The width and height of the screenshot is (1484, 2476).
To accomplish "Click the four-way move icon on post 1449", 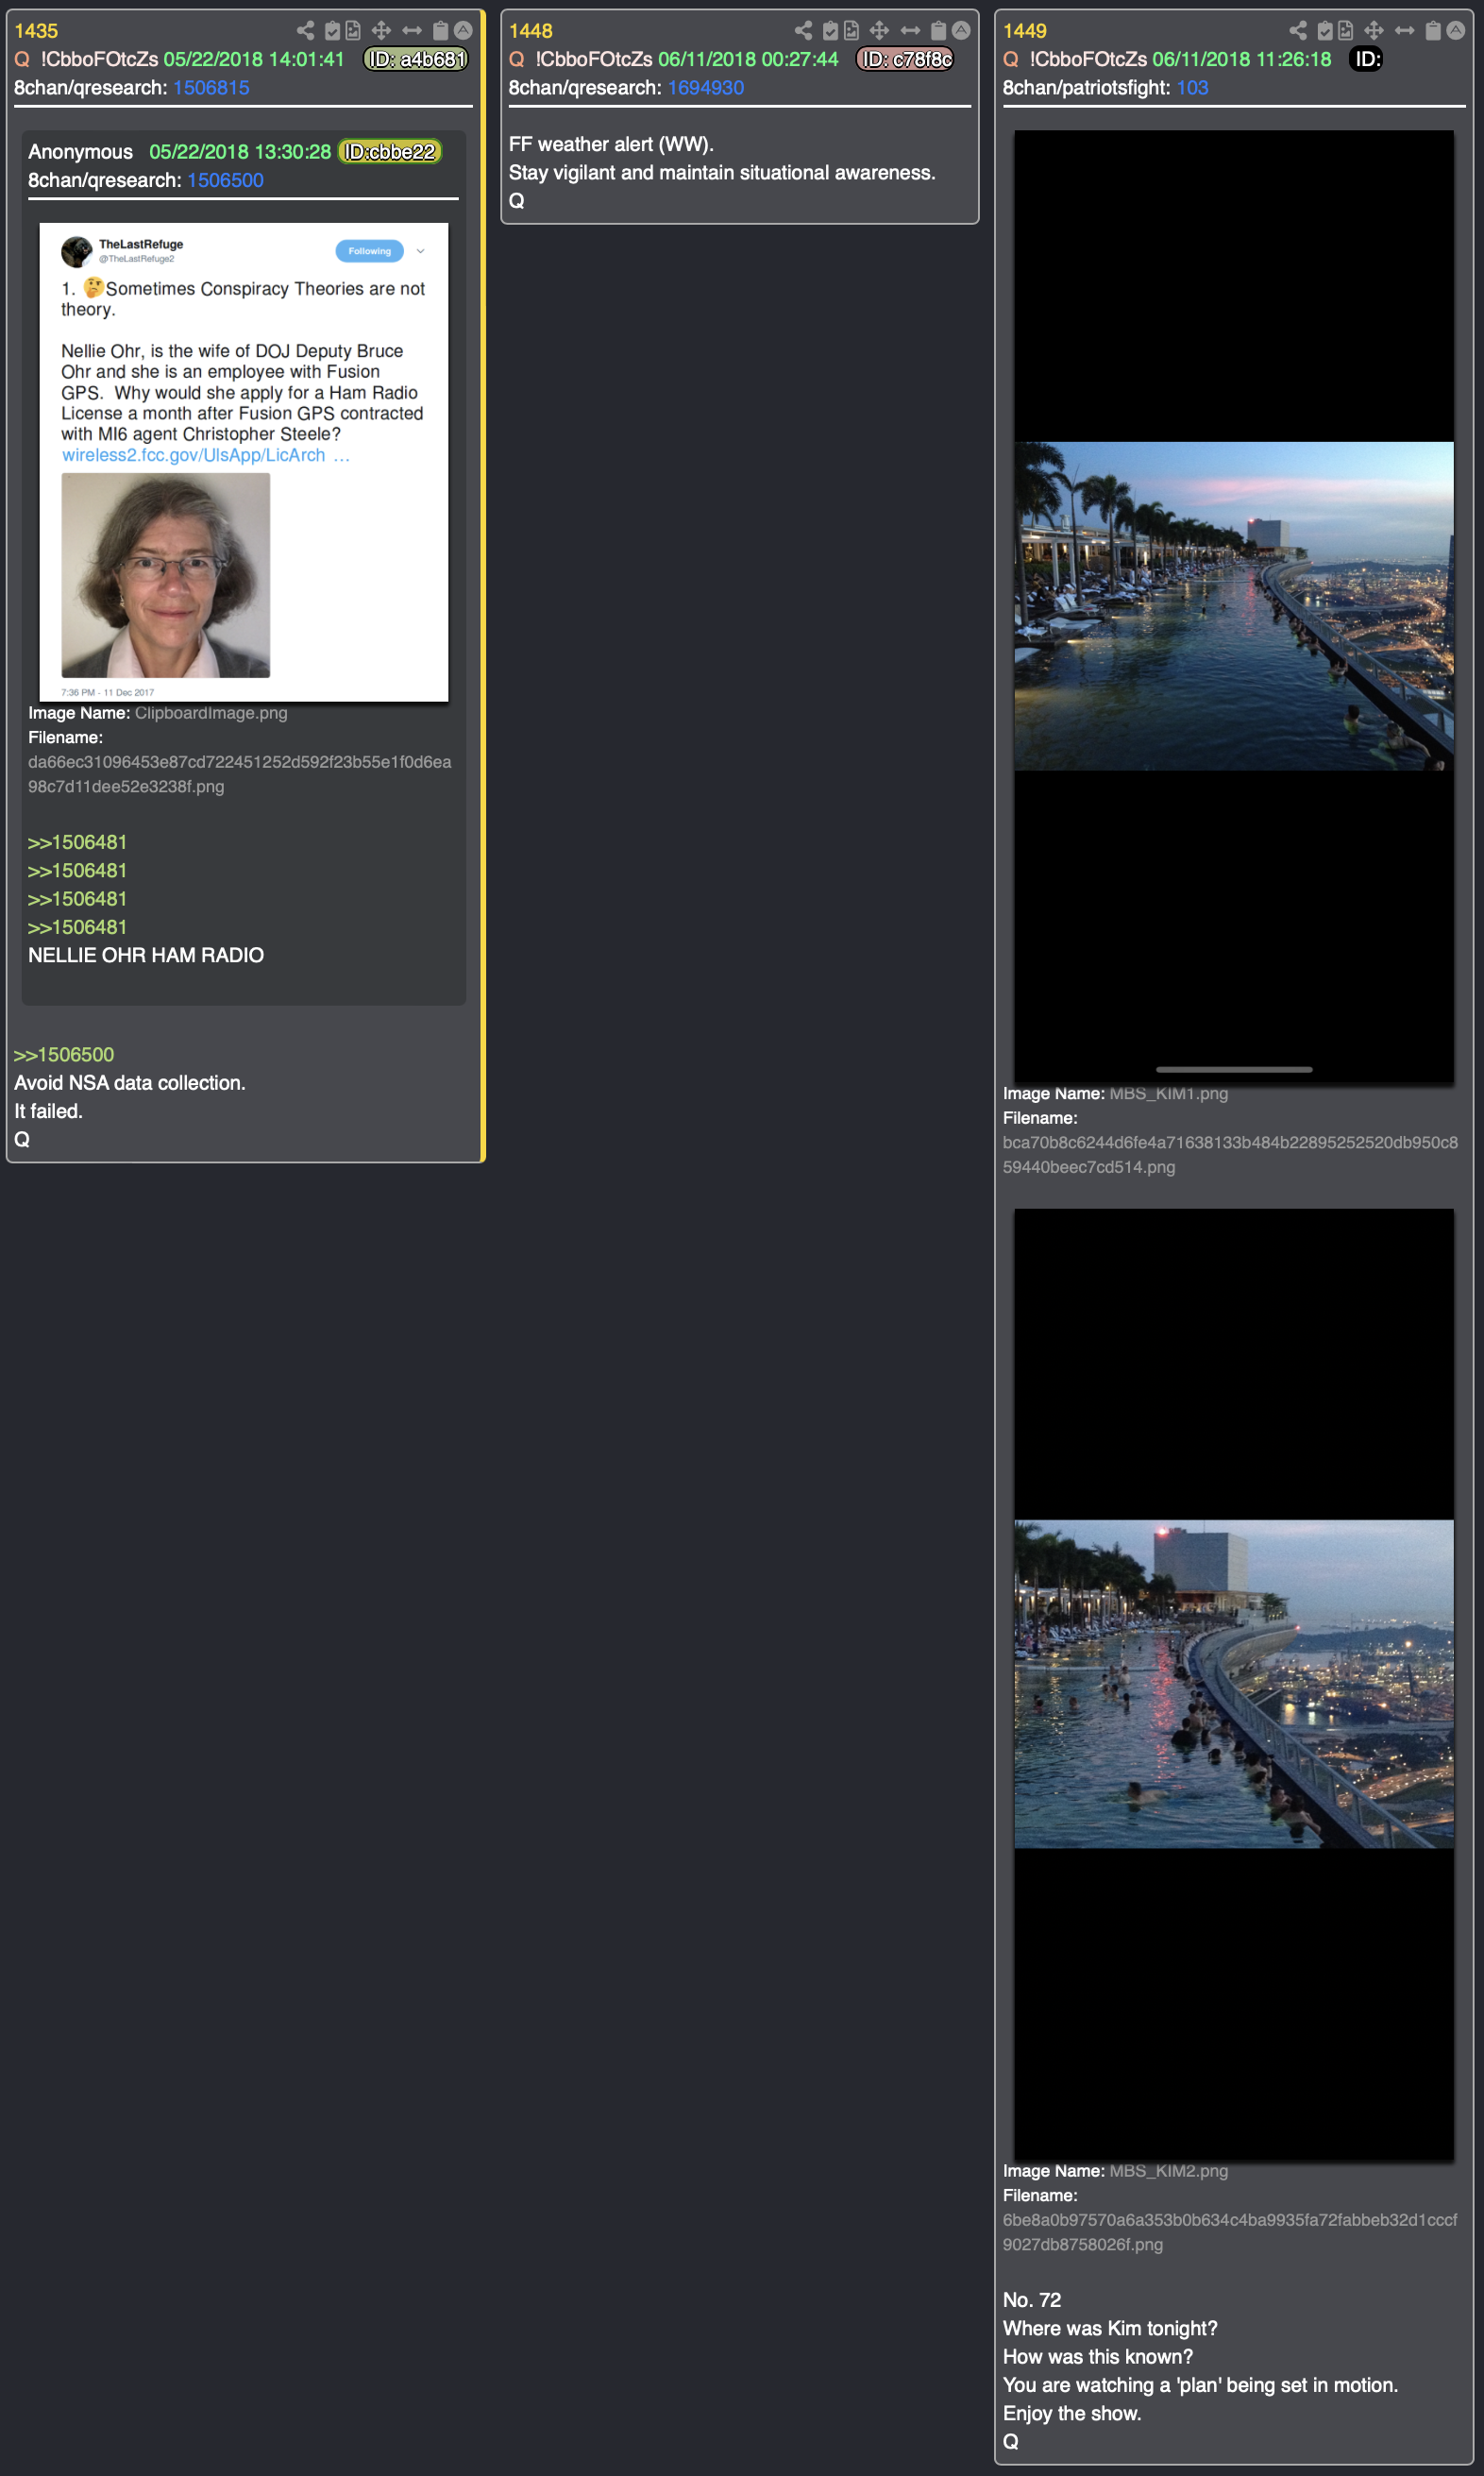I will [1374, 31].
